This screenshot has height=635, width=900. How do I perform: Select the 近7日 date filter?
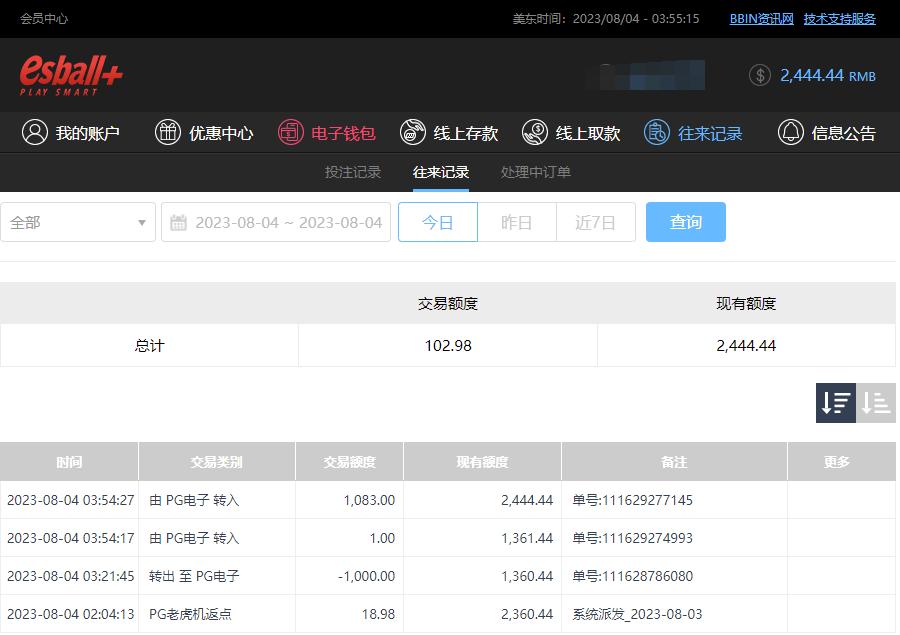[596, 222]
